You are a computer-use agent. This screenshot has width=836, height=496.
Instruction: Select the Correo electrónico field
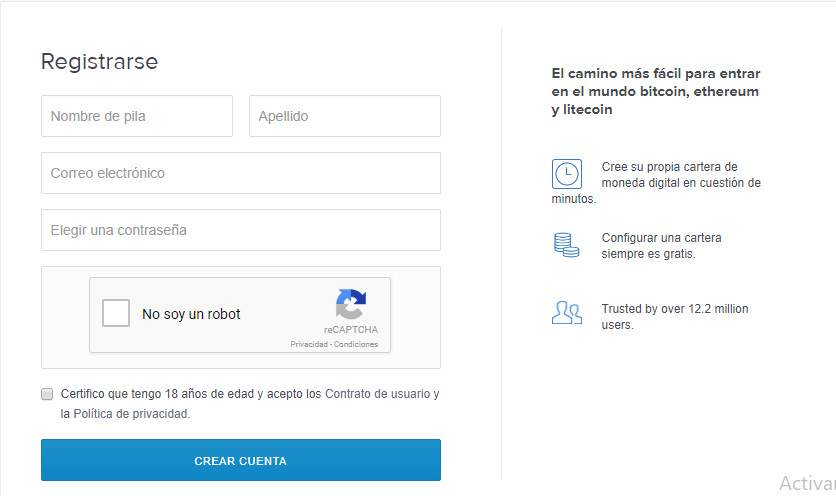pyautogui.click(x=241, y=173)
